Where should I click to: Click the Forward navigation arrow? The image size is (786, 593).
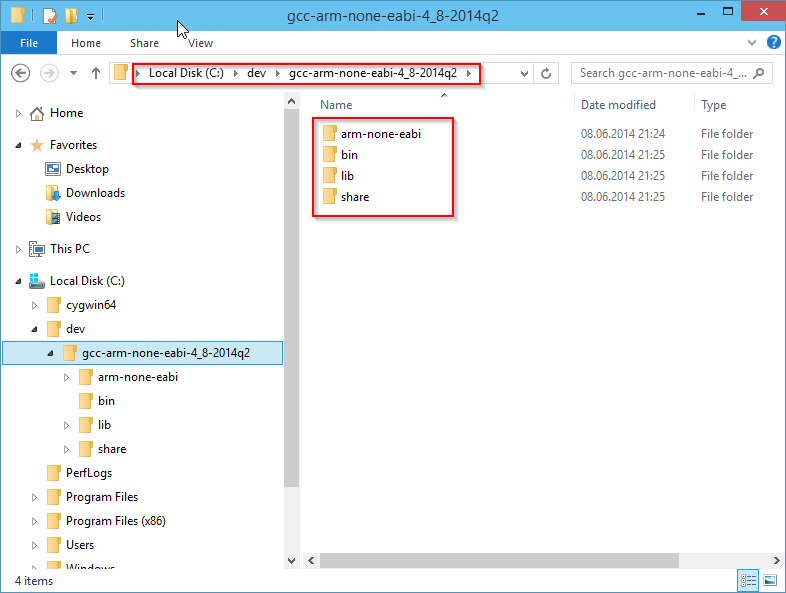point(49,73)
